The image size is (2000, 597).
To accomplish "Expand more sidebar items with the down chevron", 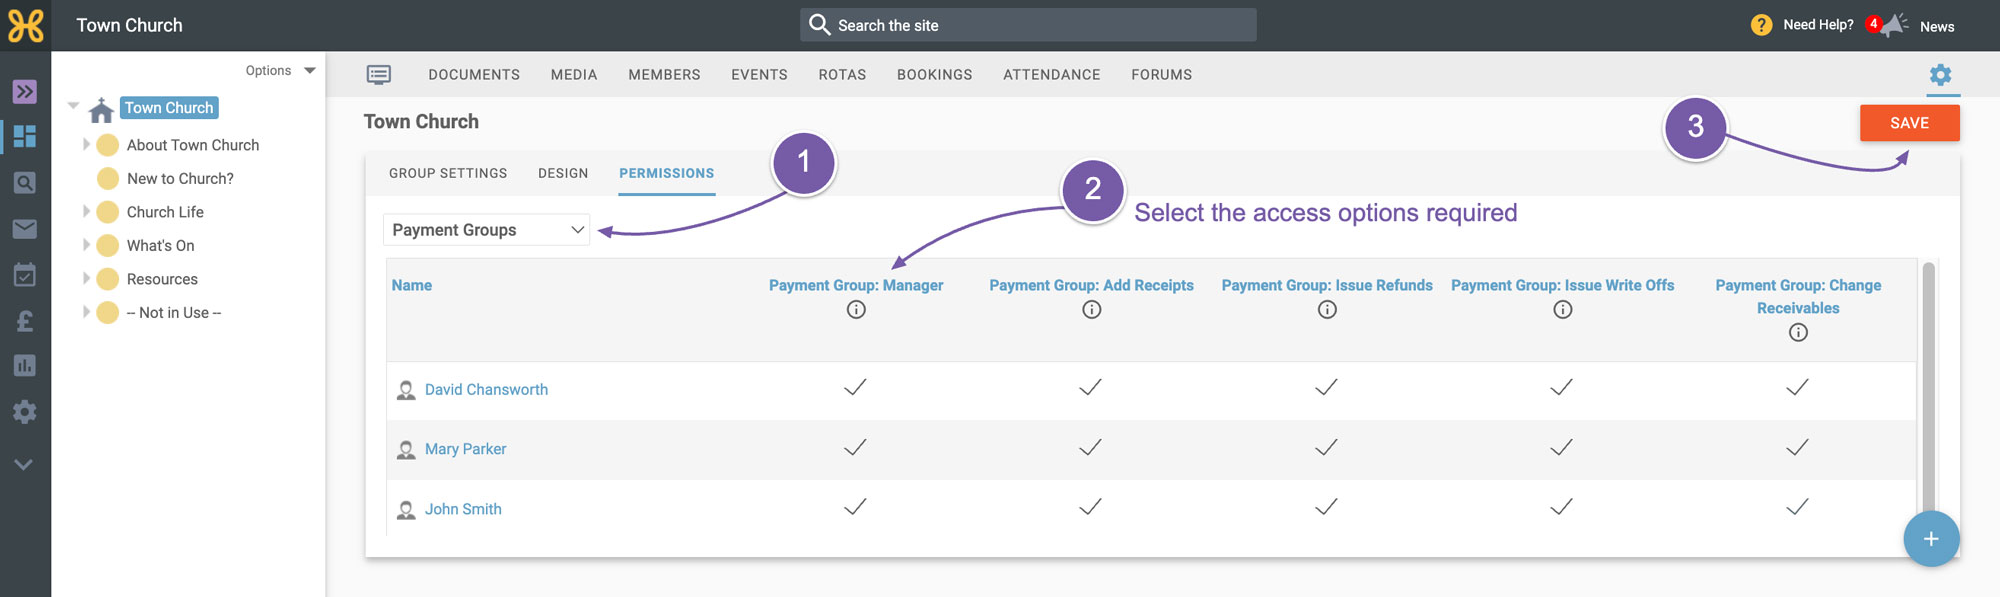I will 24,464.
